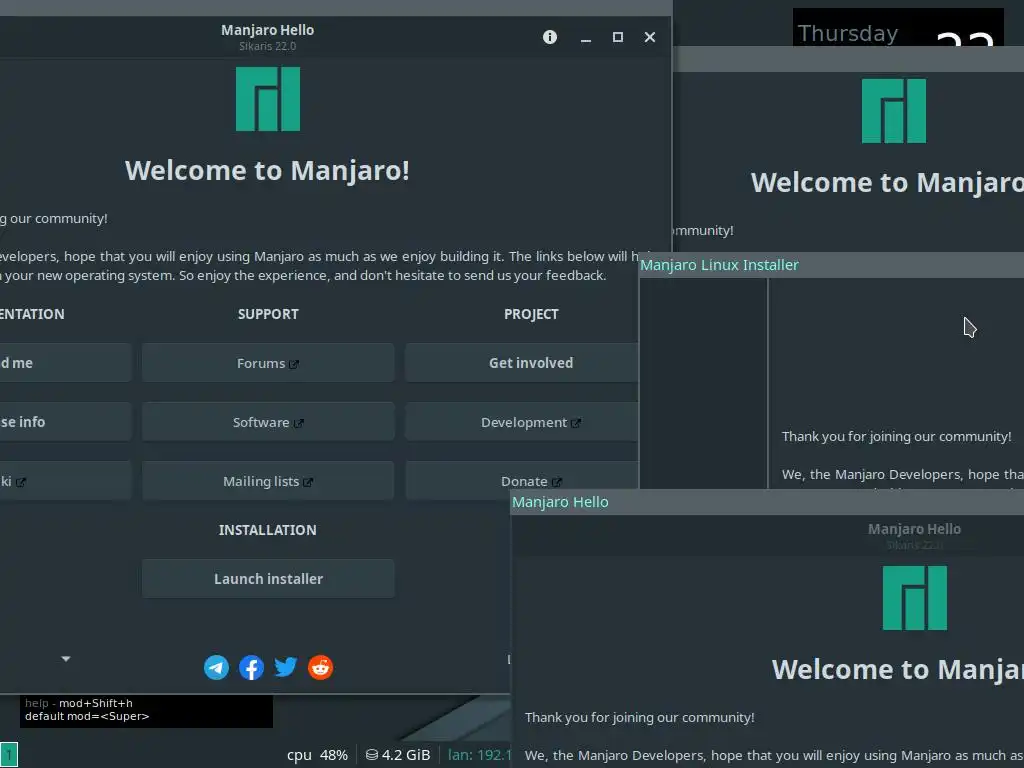The image size is (1024, 768).
Task: Click the 4.2 GiB disk status entry
Action: tap(398, 755)
